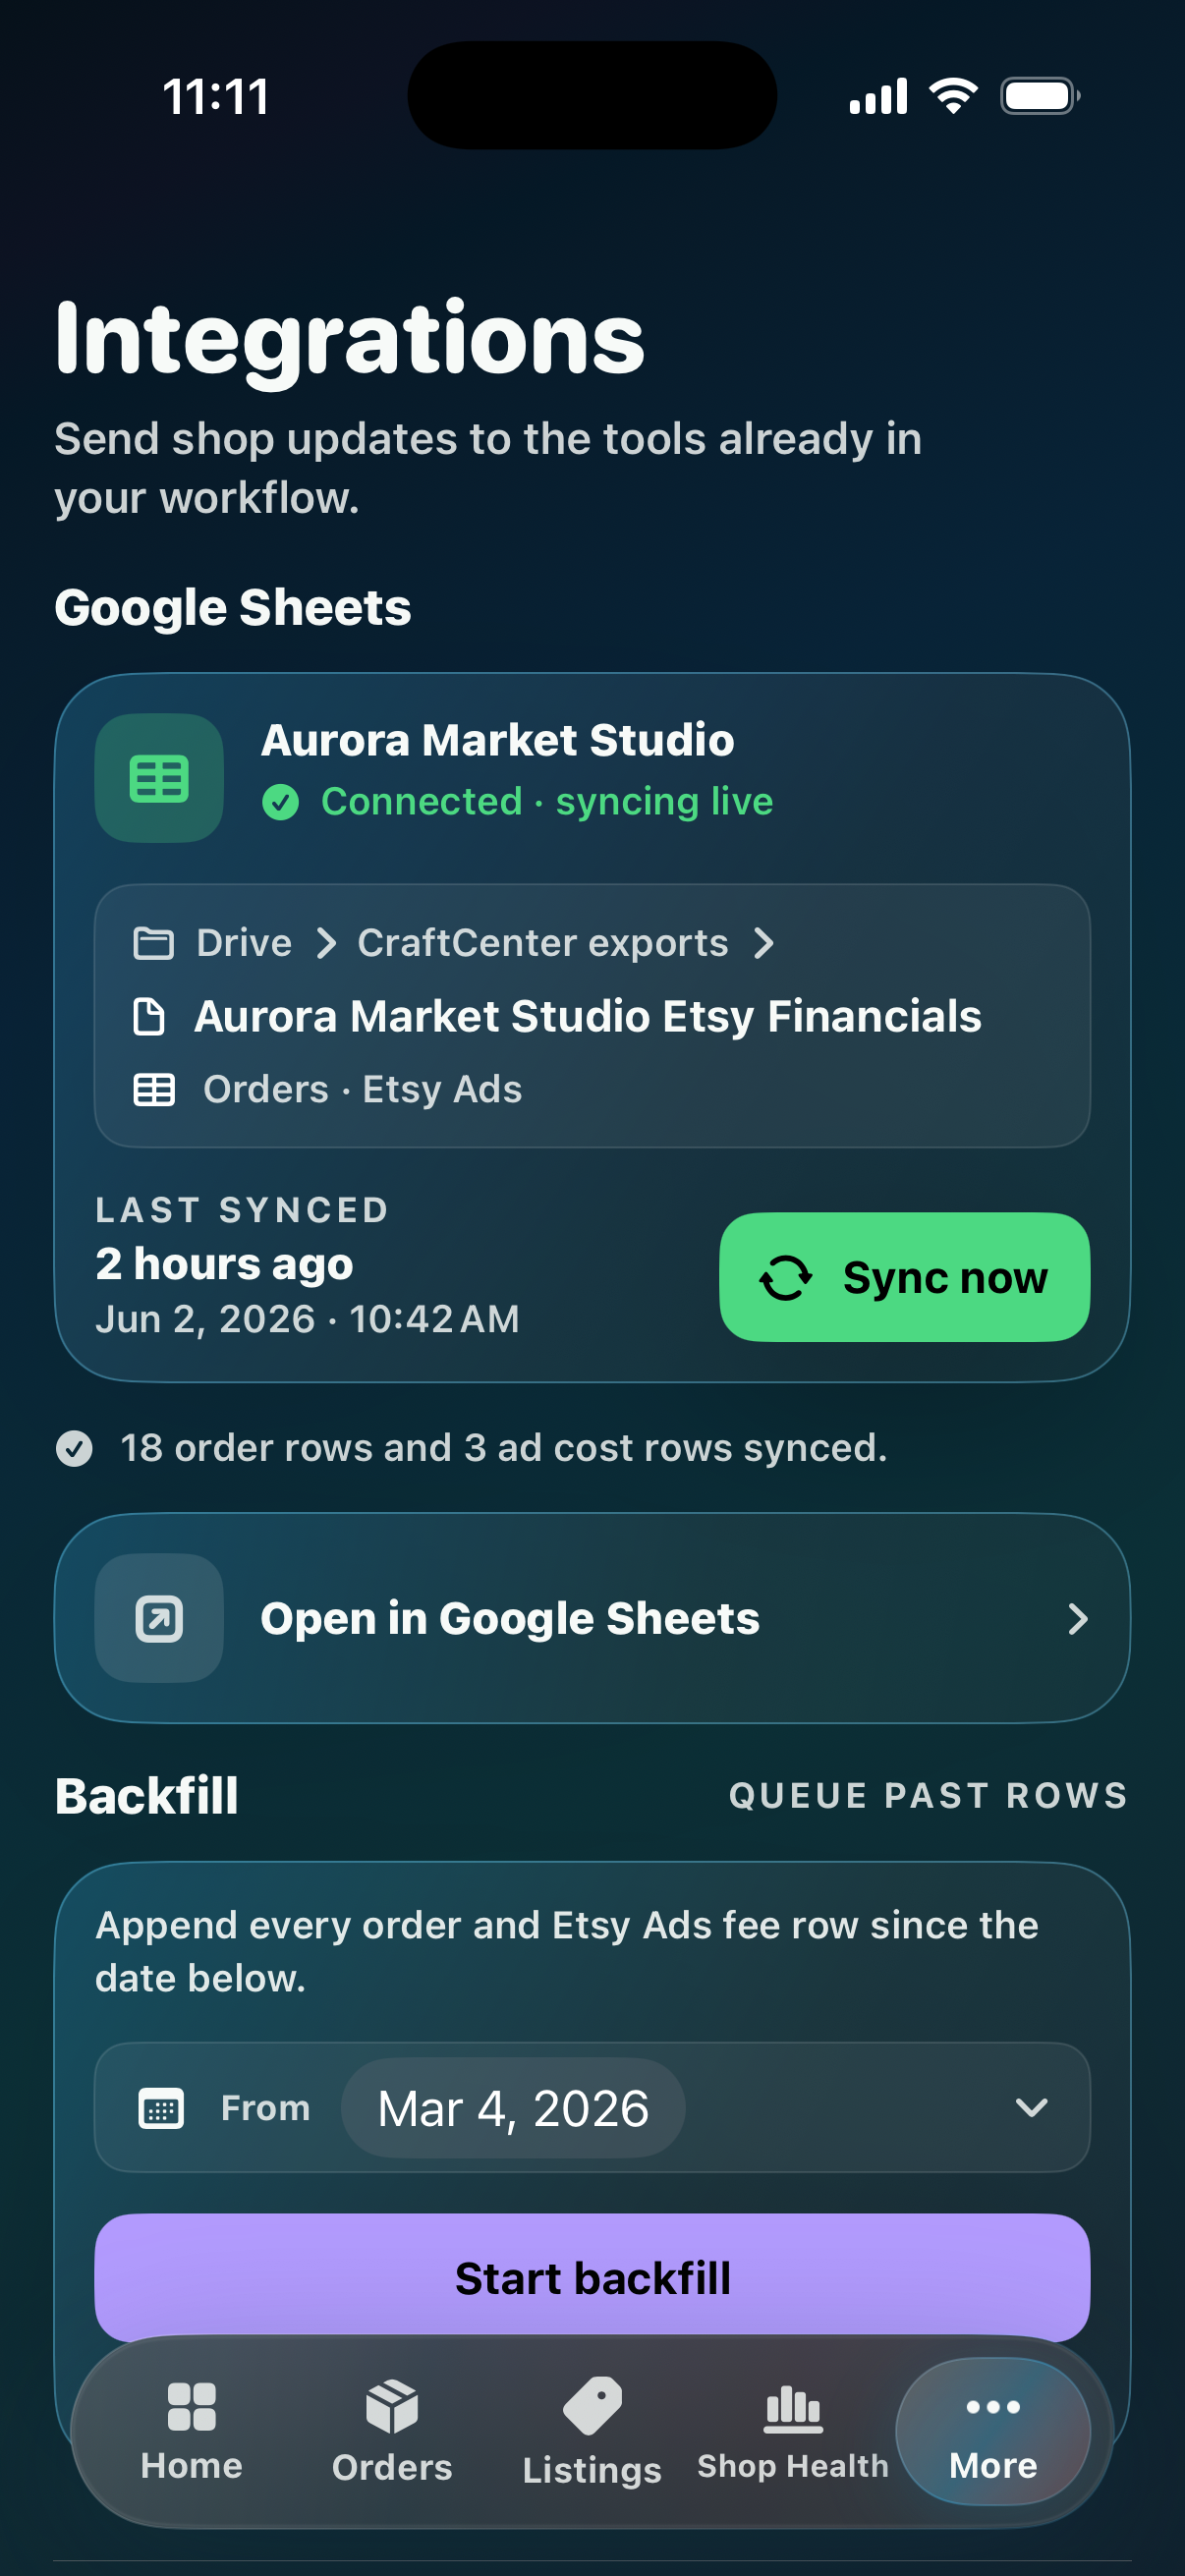Start the backfill
The image size is (1185, 2576).
click(592, 2278)
